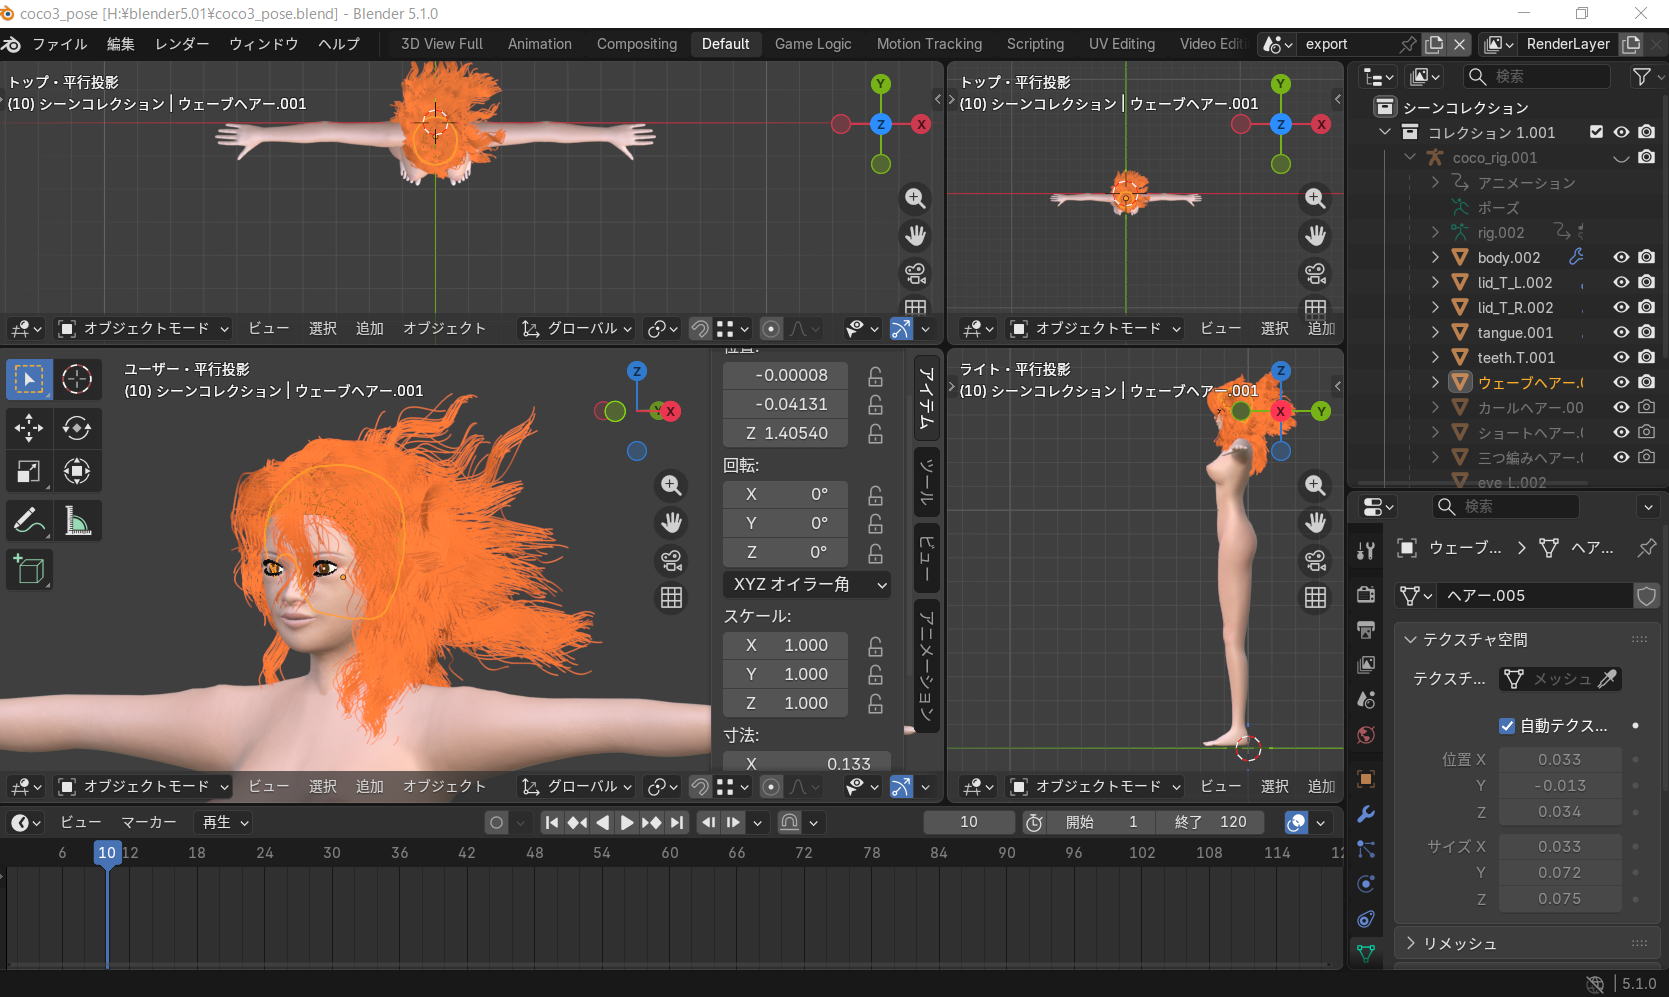Activate the Measure ruler tool

pyautogui.click(x=77, y=521)
